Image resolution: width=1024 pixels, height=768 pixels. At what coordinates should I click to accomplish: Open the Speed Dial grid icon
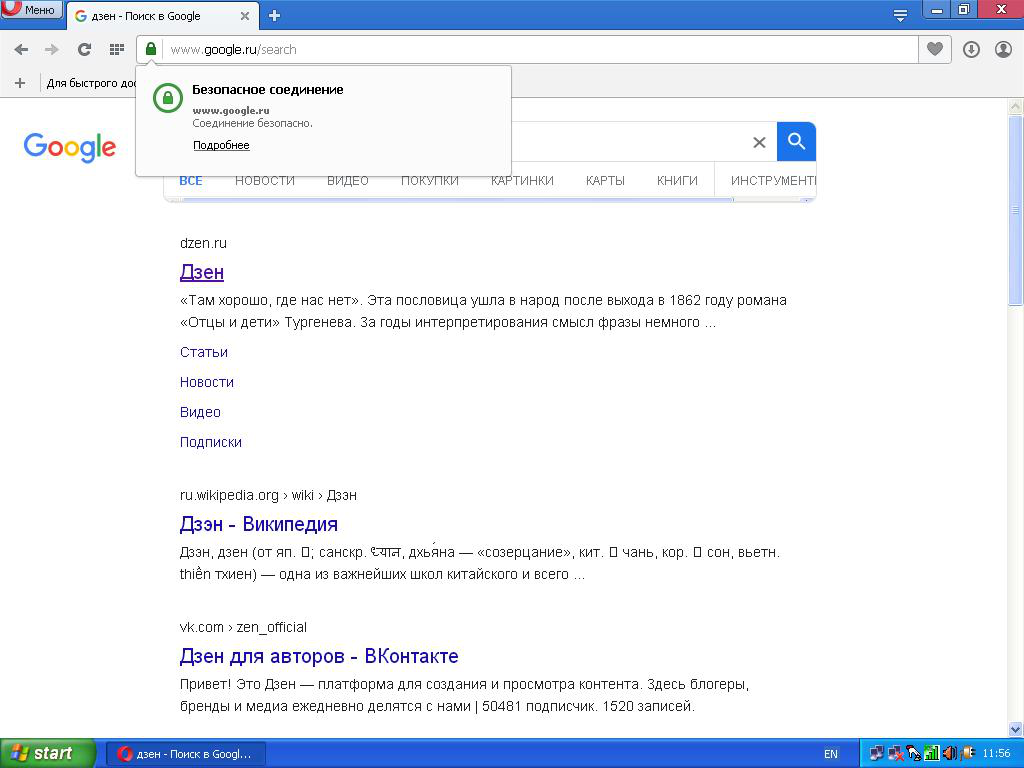click(117, 50)
